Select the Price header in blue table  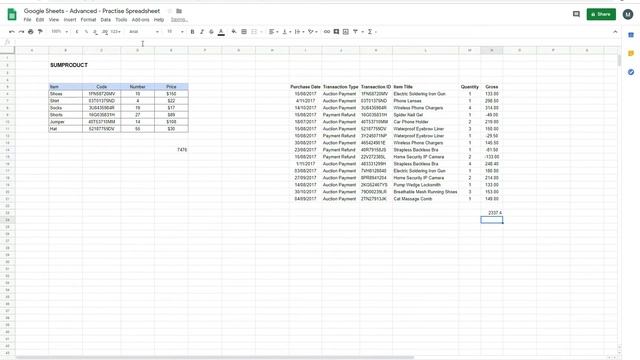click(171, 87)
